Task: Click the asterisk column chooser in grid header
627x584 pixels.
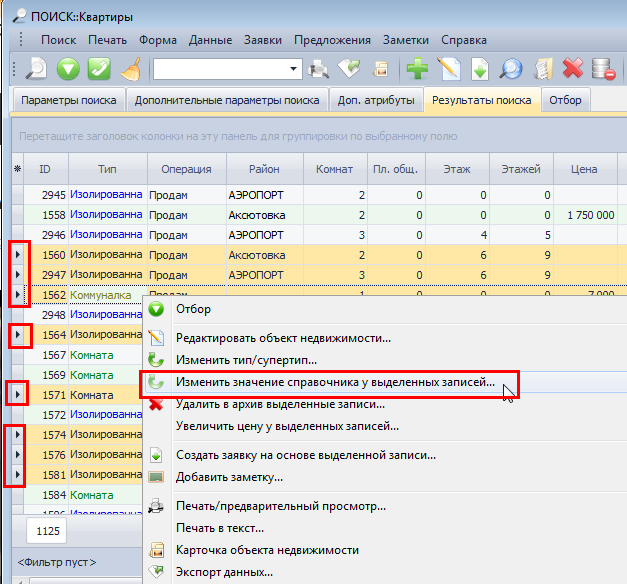Action: coord(17,169)
